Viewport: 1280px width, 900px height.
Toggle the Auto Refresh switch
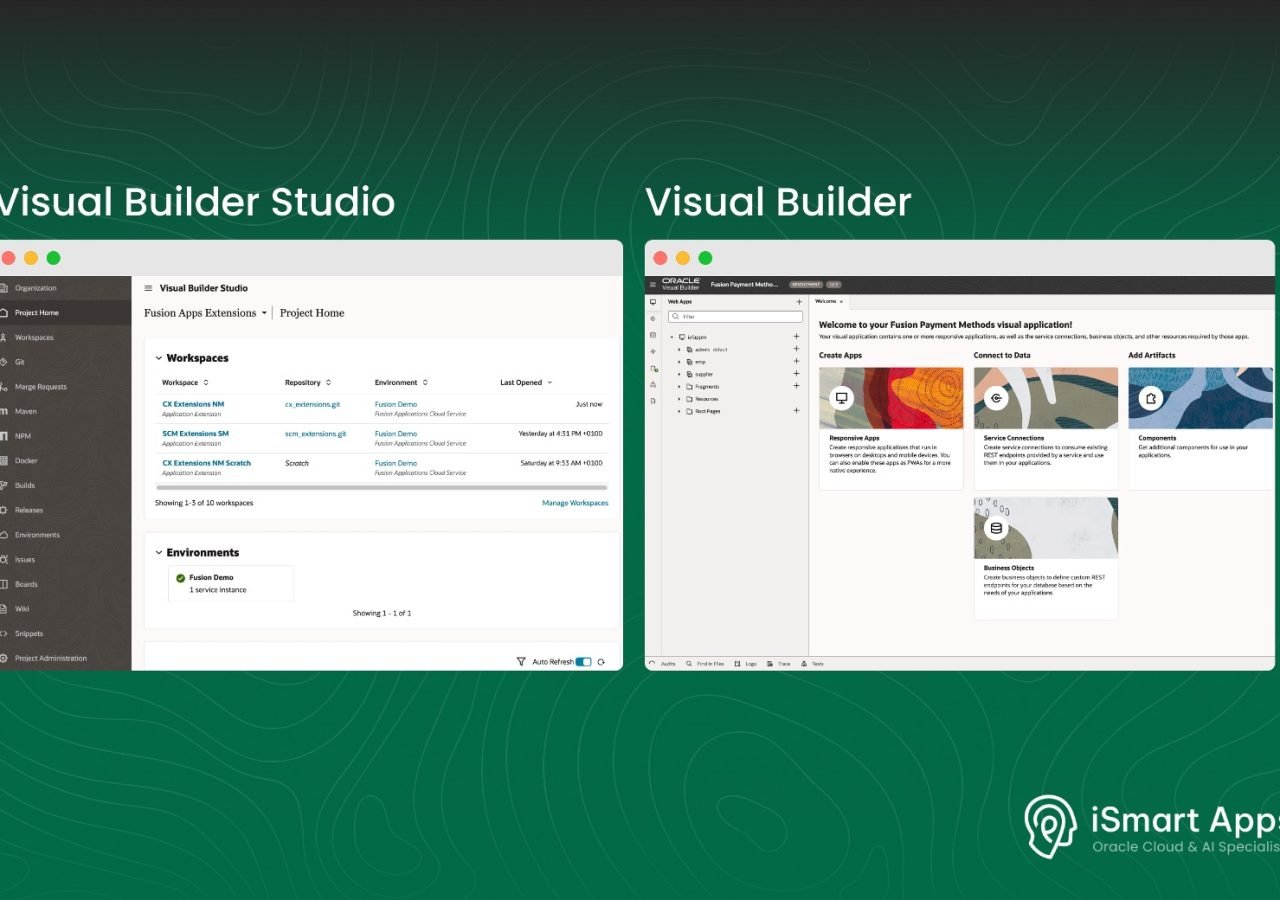(584, 662)
